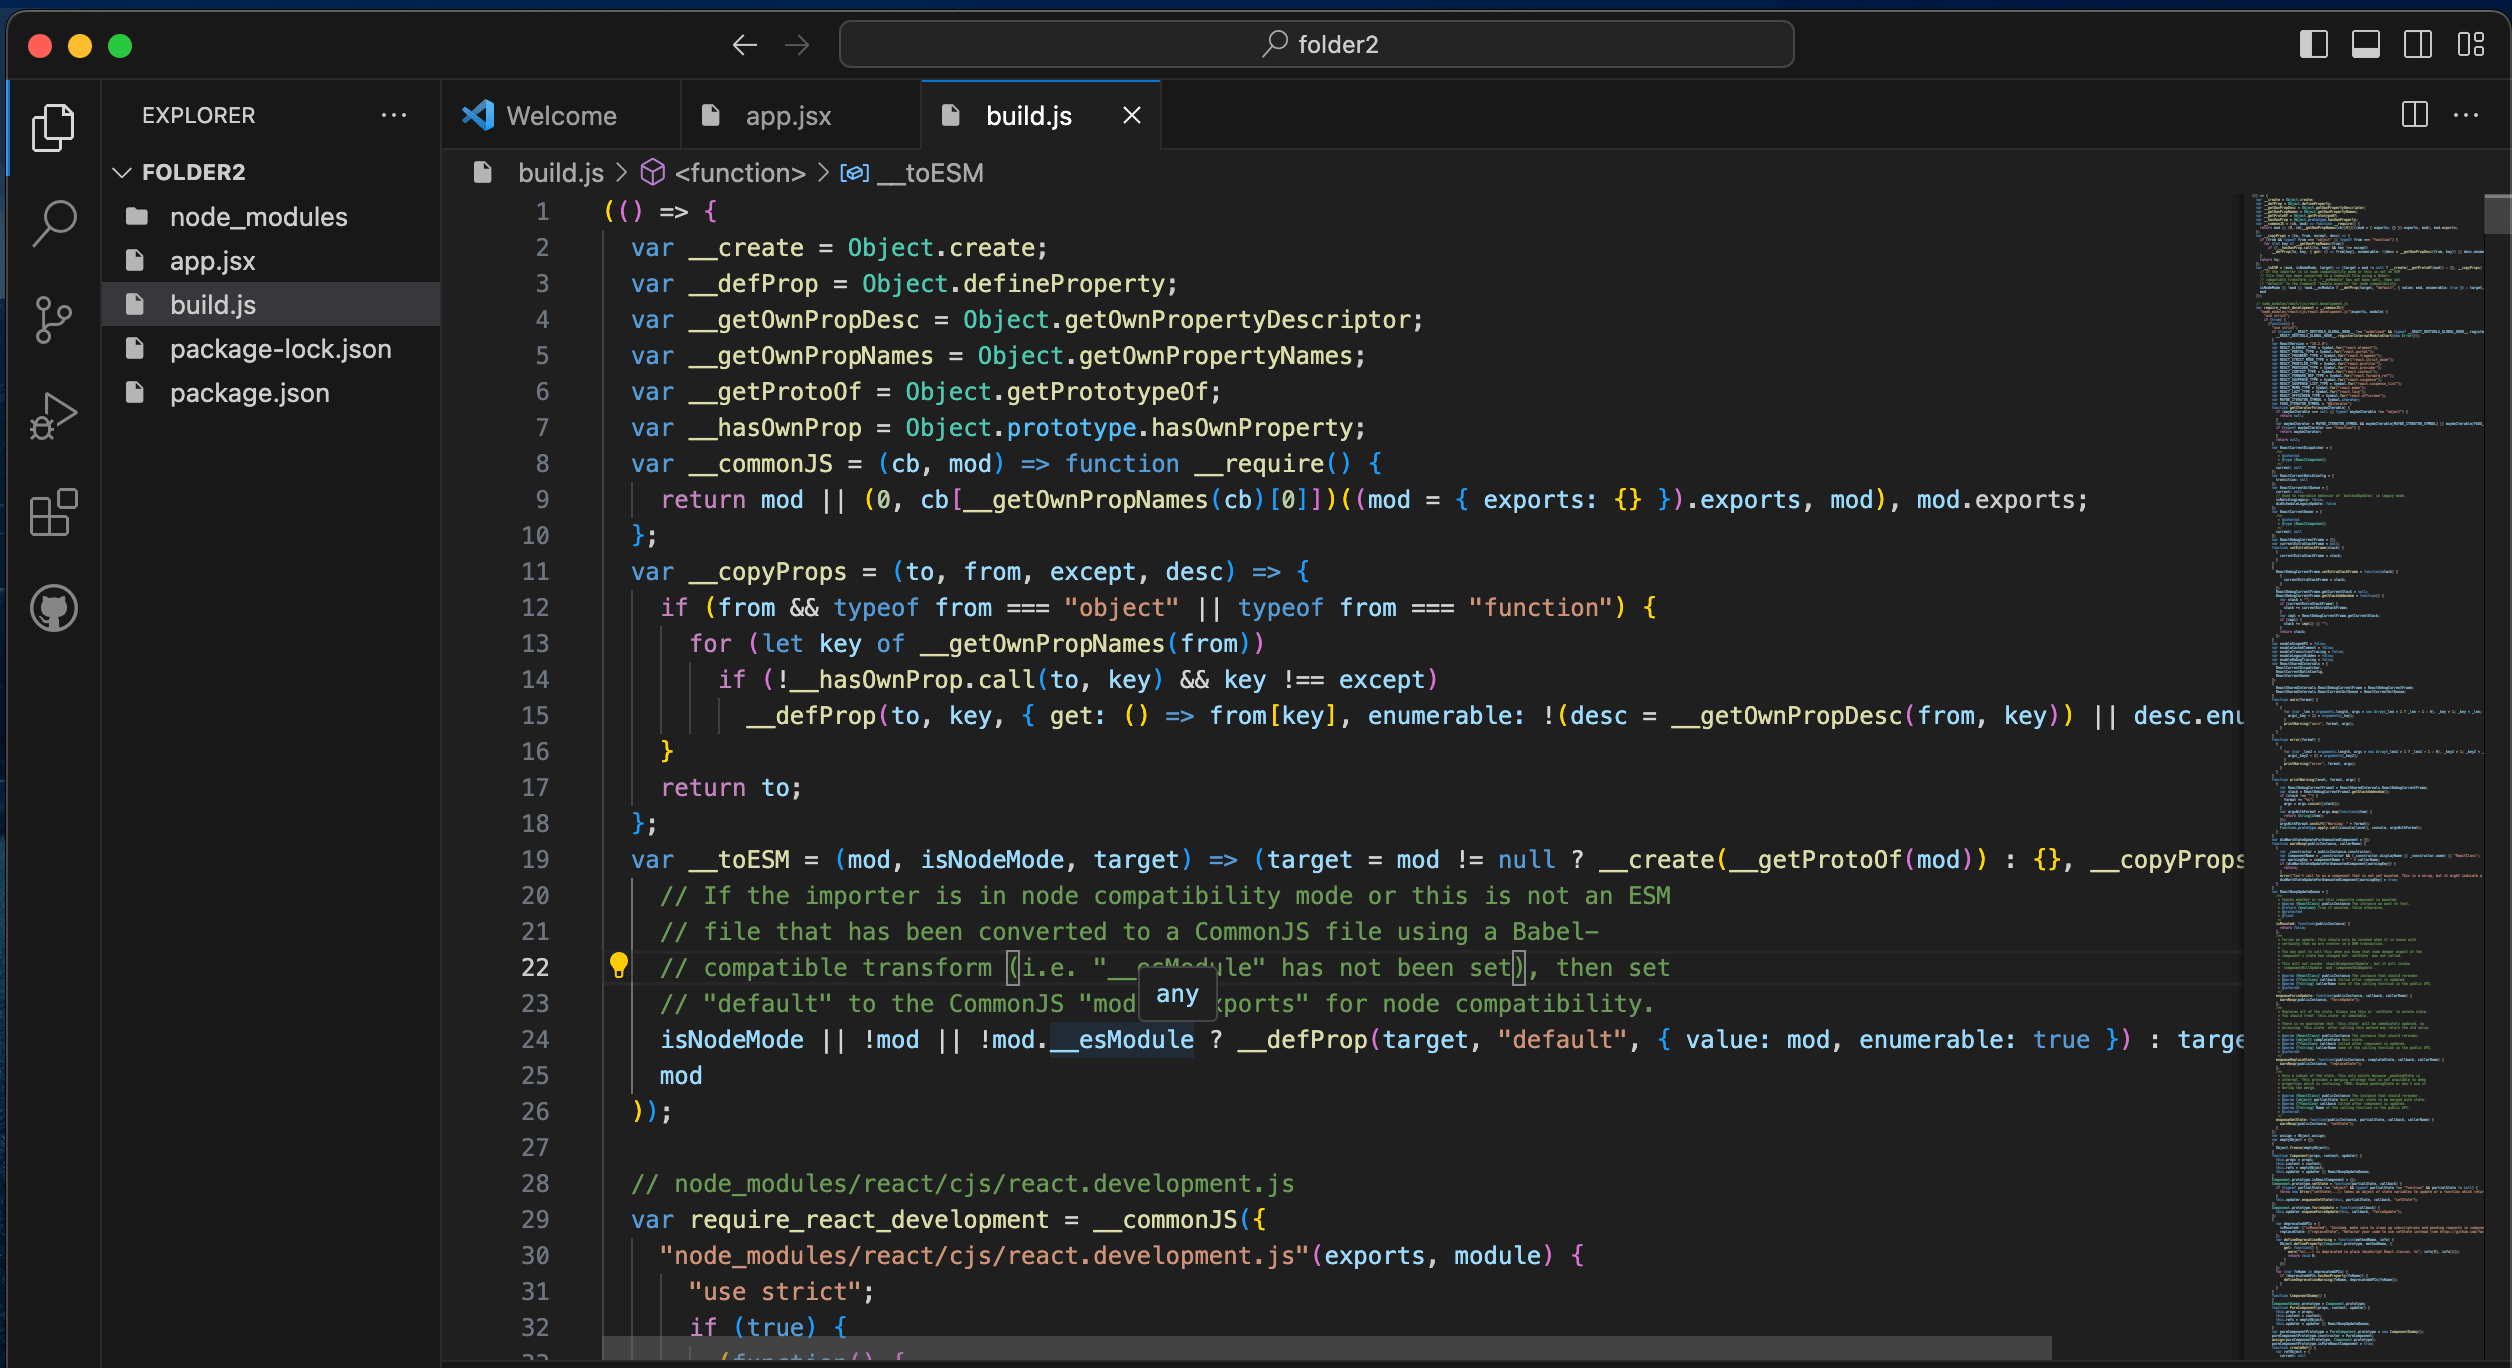Screen dimensions: 2512x1368
Task: Open the GitHub view in activity bar
Action: (x=53, y=608)
